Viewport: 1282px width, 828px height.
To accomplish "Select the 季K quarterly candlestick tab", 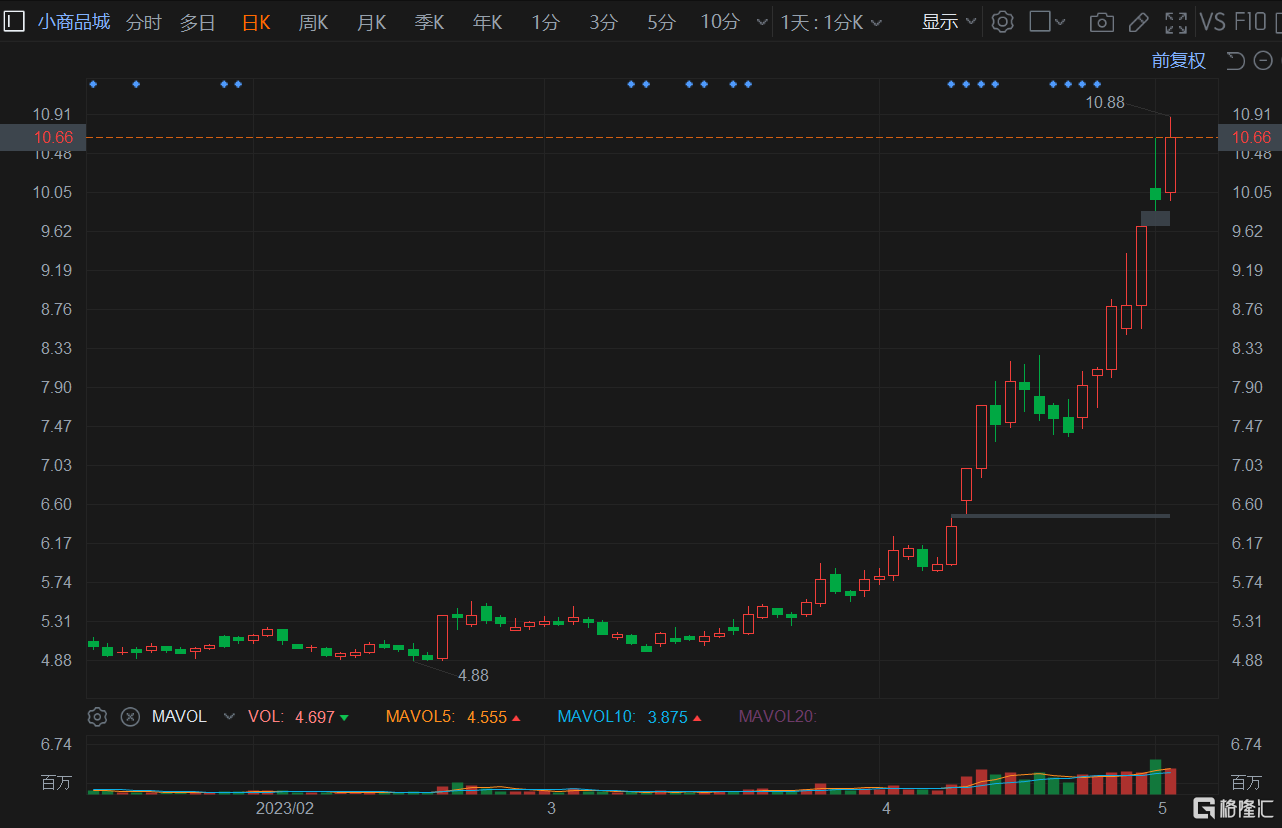I will 430,22.
